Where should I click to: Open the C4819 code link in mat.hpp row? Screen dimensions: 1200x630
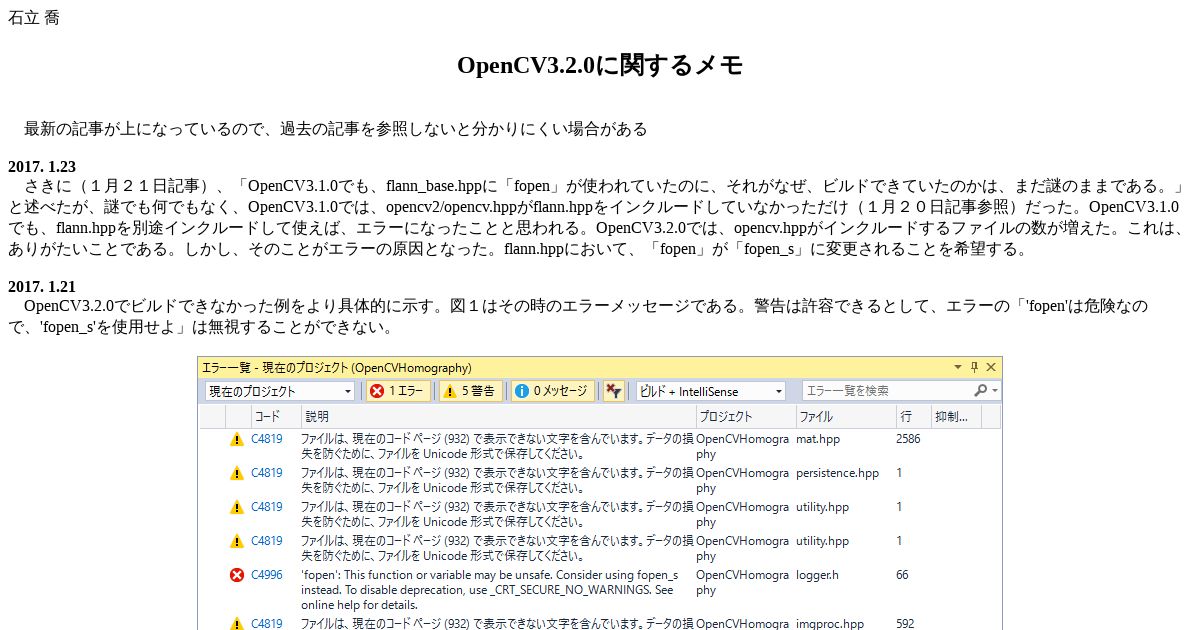coord(266,439)
